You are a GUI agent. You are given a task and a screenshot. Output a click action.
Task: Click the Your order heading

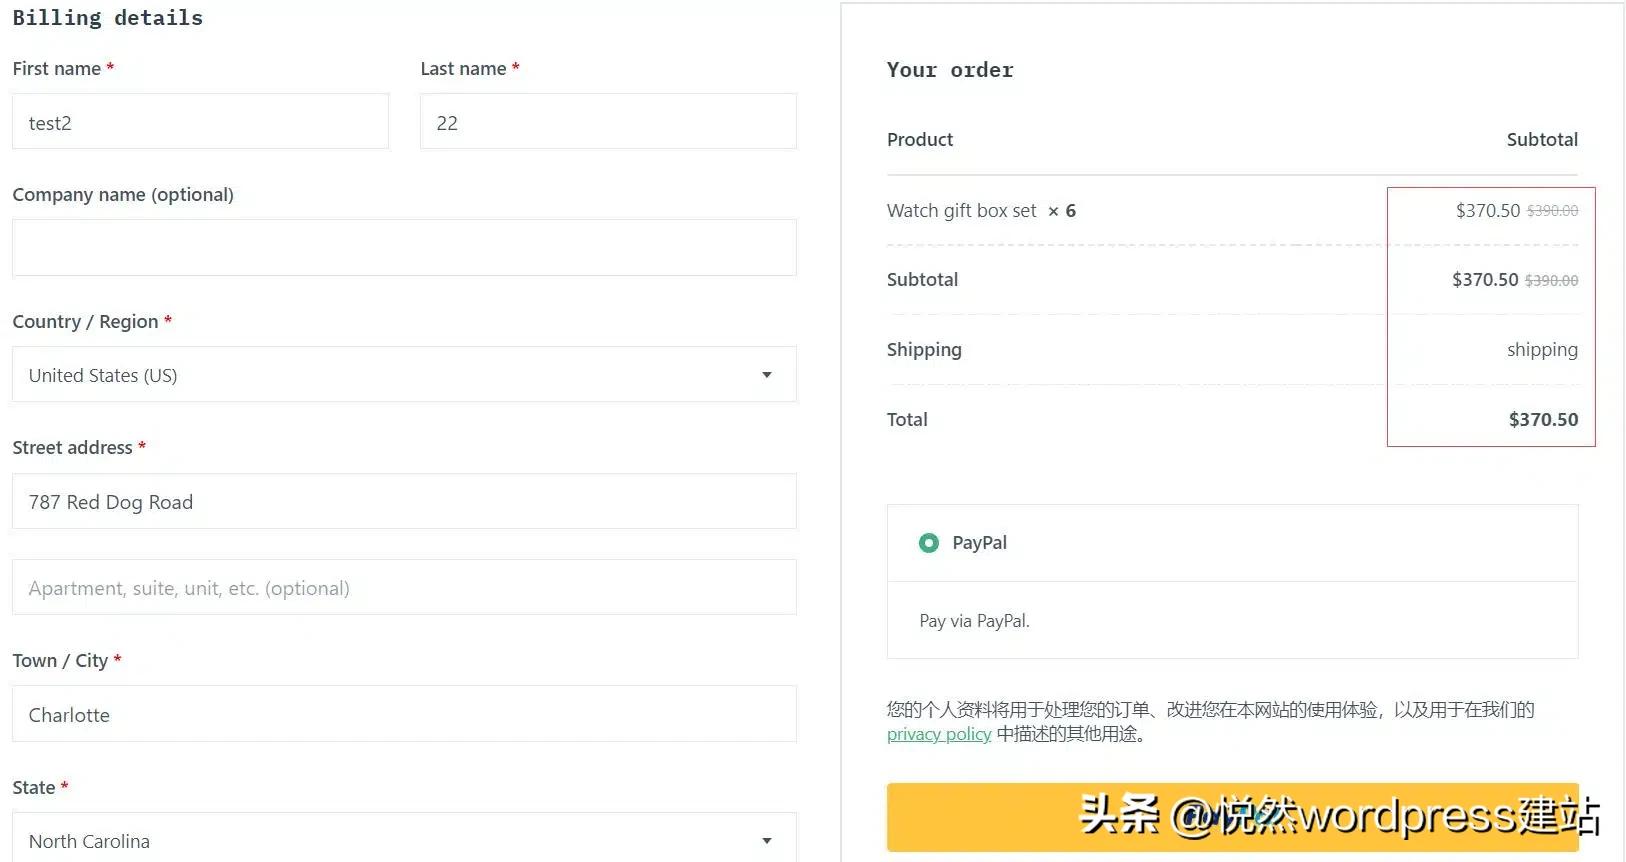coord(949,70)
